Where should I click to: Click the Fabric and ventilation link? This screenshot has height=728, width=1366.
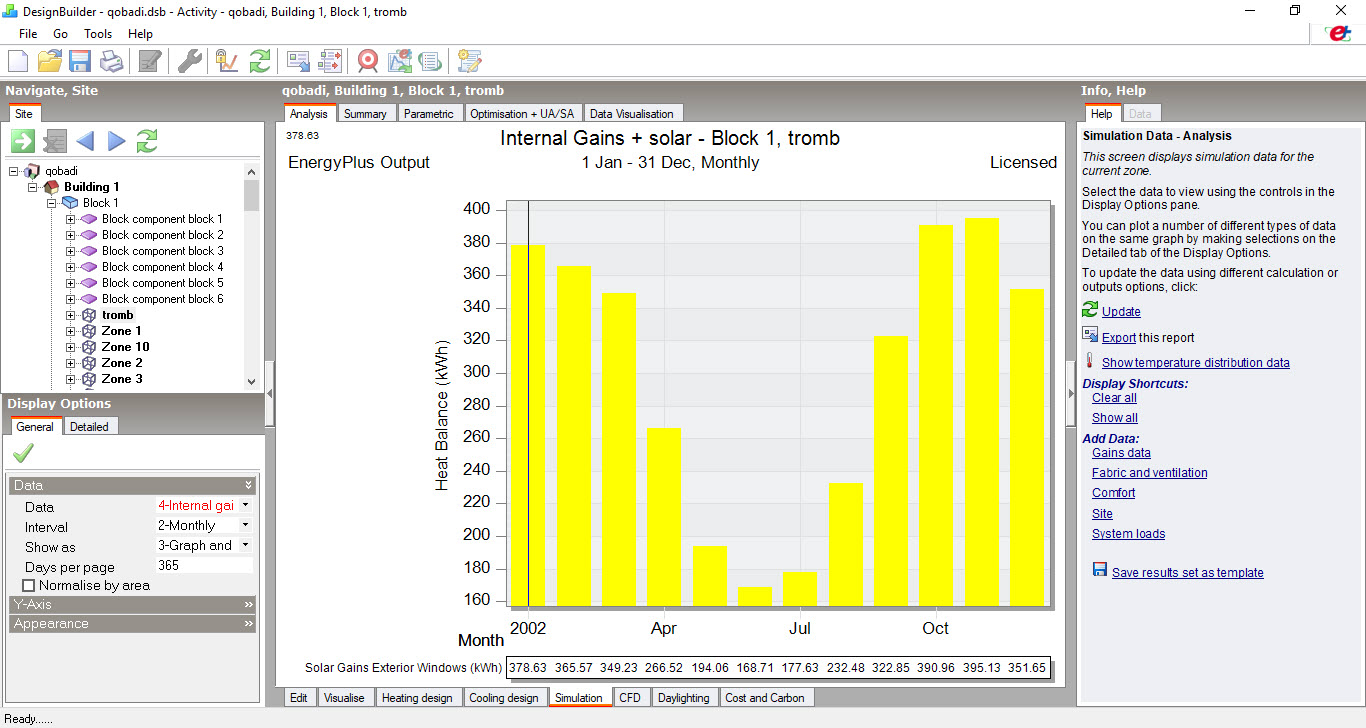pos(1150,473)
